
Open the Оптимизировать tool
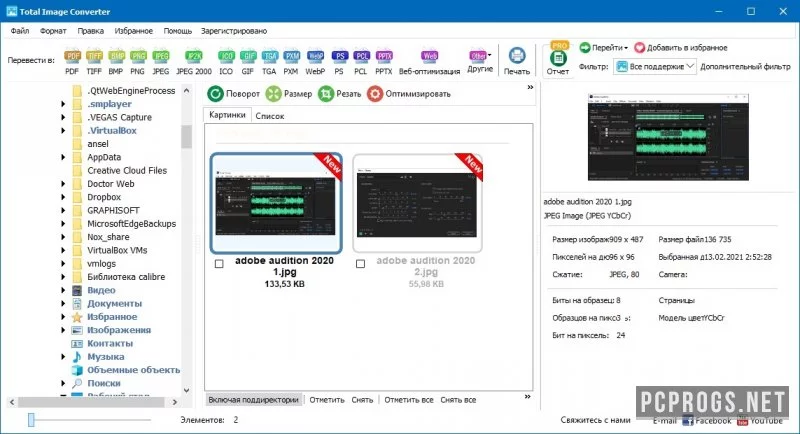[409, 94]
